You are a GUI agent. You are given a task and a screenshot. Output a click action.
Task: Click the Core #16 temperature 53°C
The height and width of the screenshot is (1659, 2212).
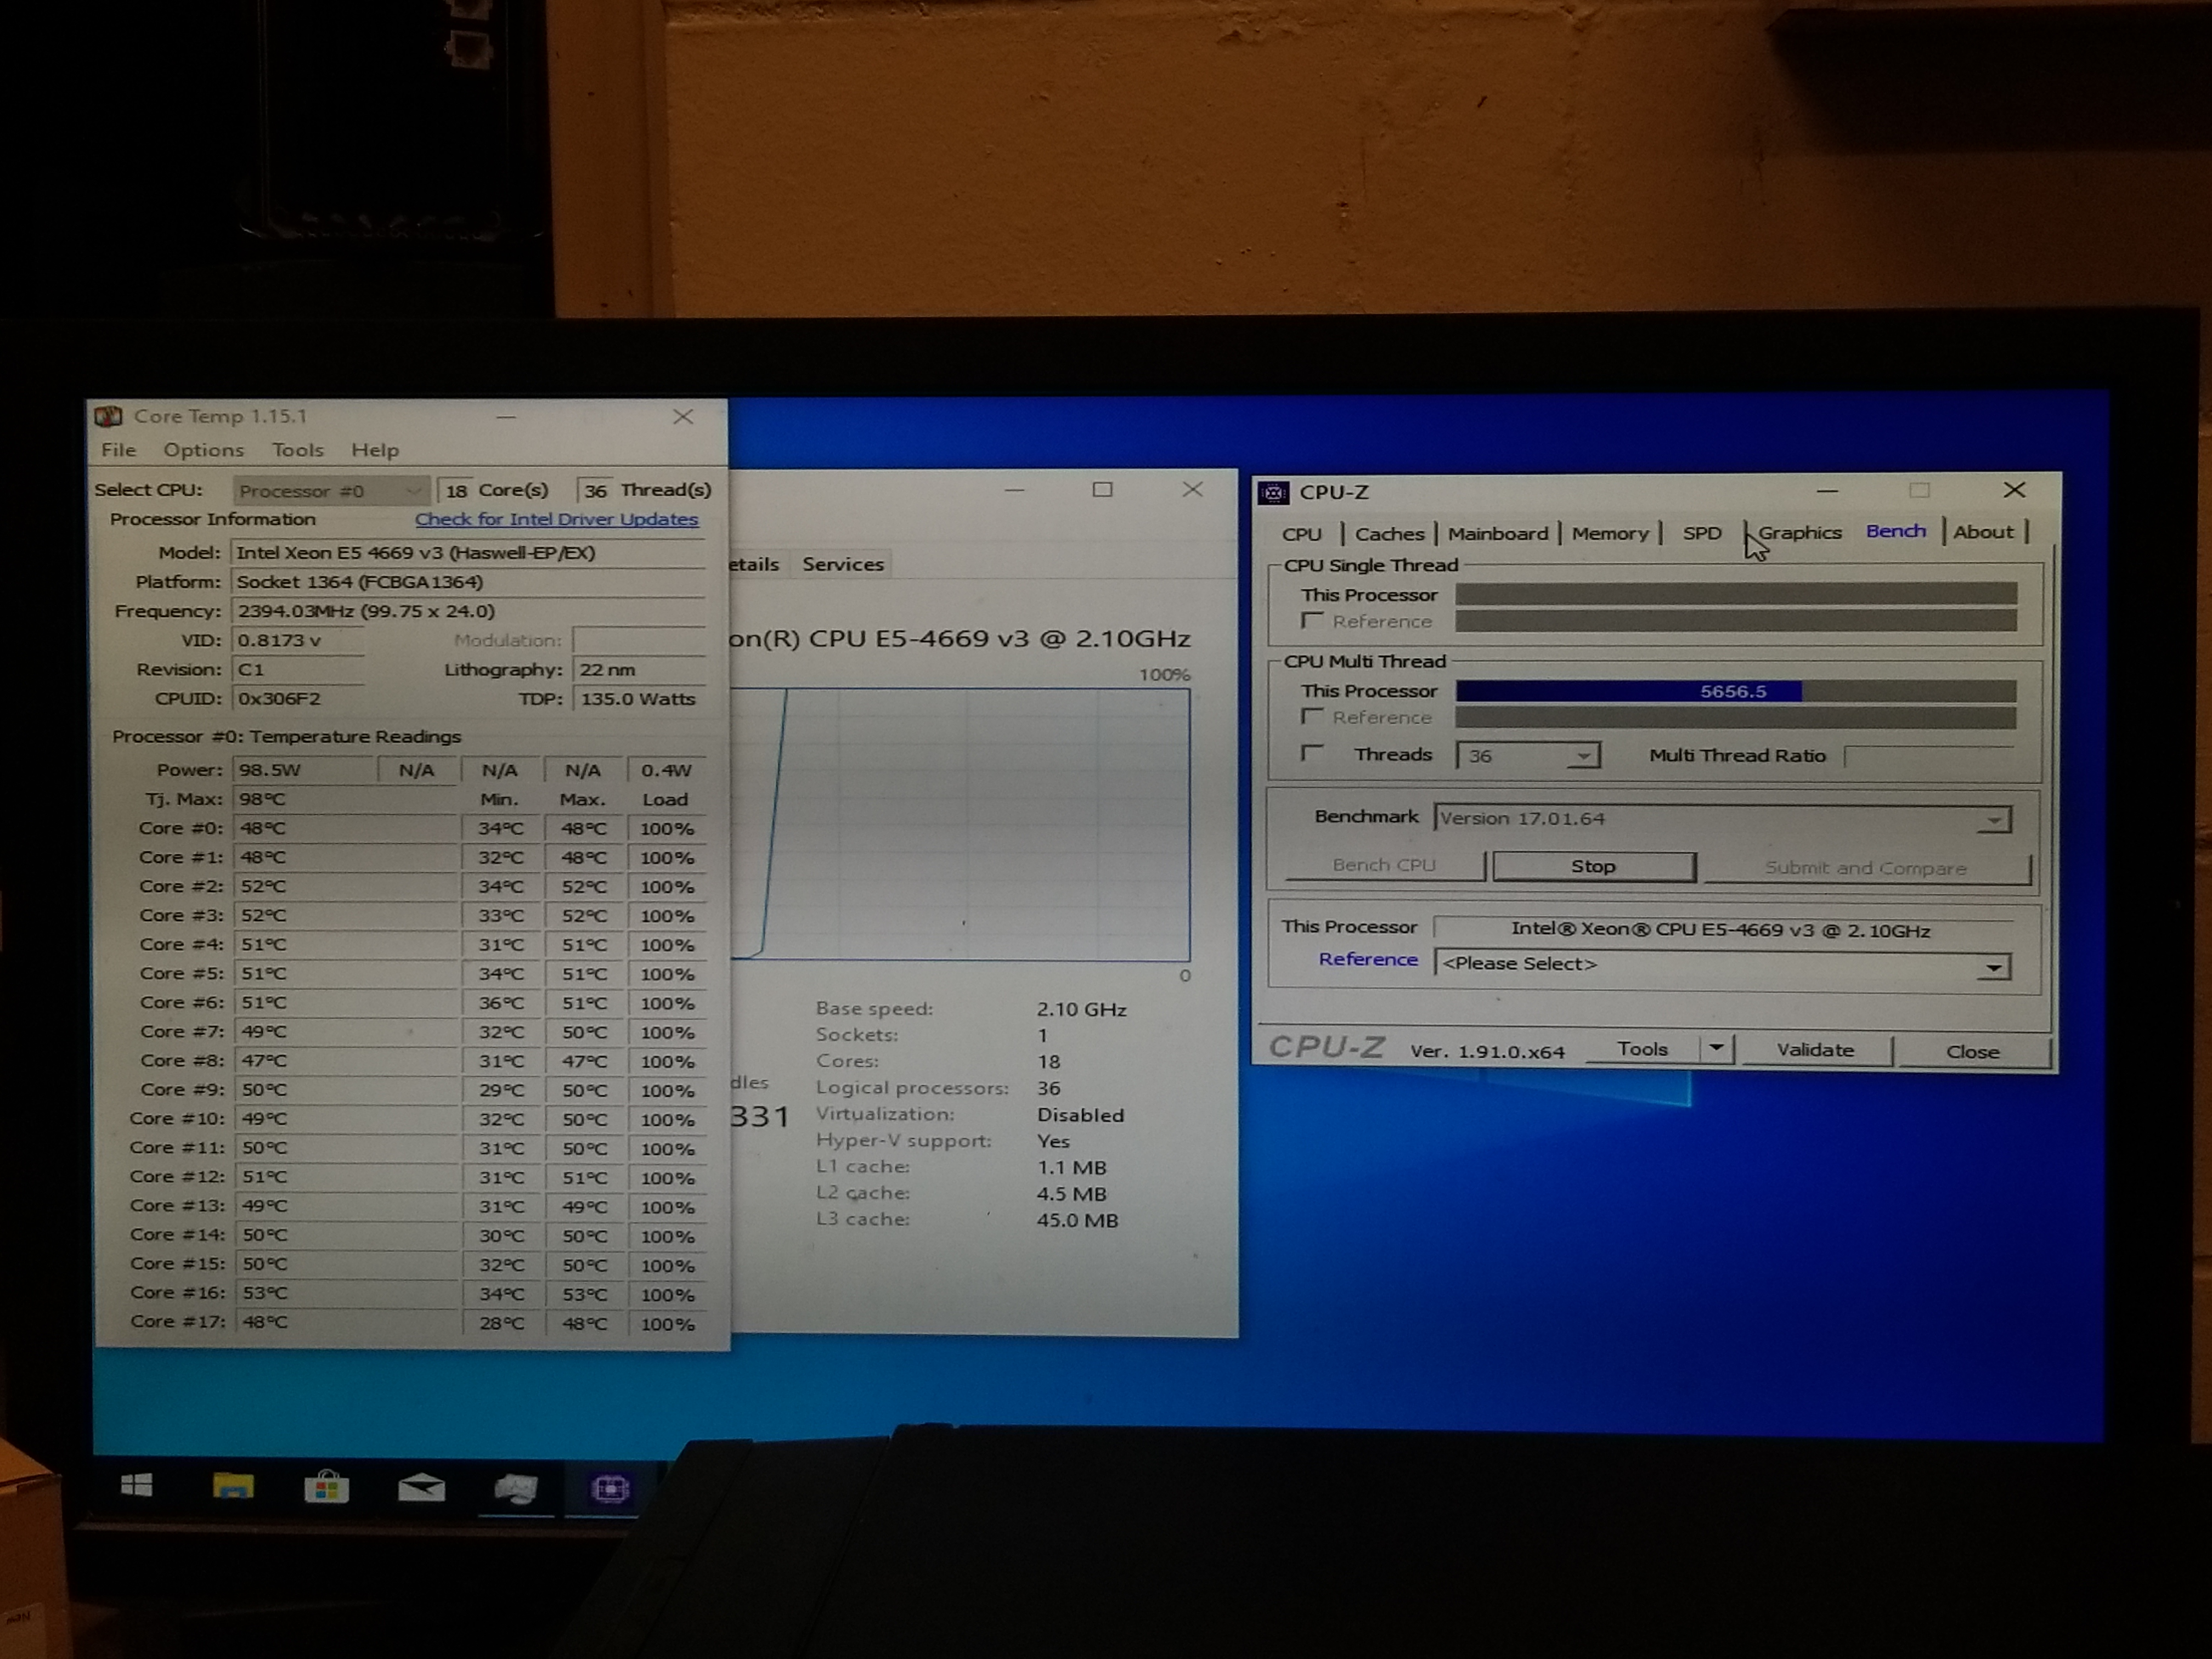pyautogui.click(x=346, y=1293)
